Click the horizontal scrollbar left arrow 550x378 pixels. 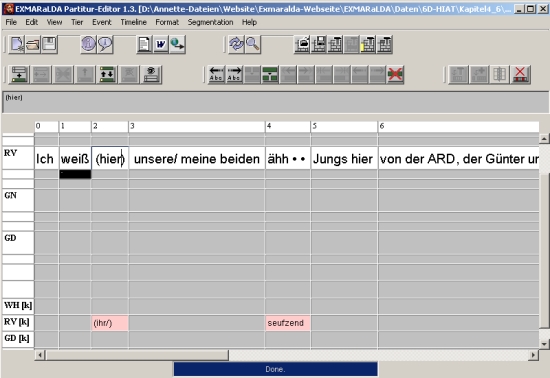[x=40, y=355]
